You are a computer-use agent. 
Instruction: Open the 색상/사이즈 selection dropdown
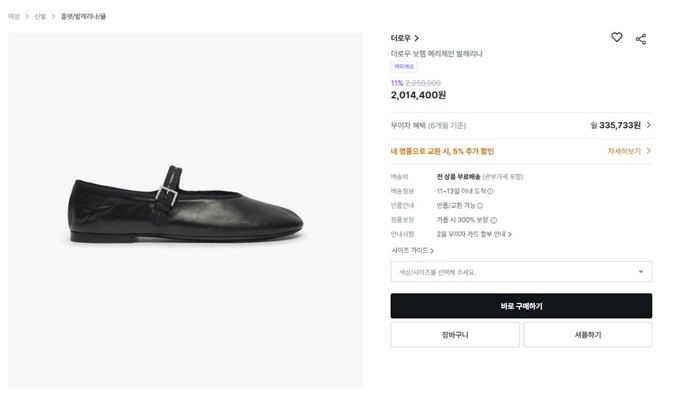point(521,272)
